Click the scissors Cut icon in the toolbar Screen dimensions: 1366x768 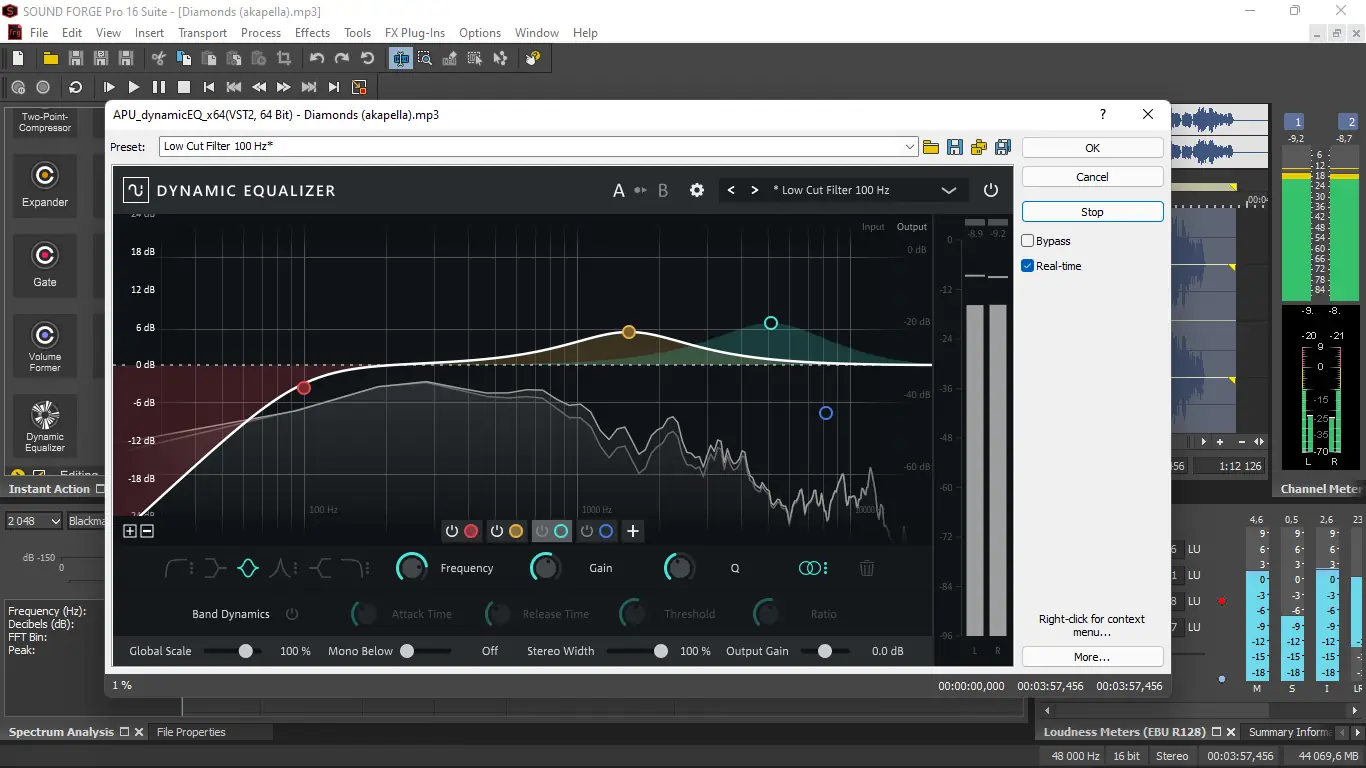[158, 59]
